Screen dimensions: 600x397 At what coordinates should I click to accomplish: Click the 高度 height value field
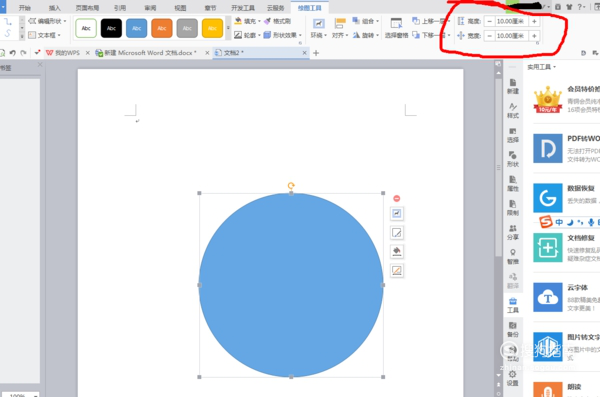[512, 21]
